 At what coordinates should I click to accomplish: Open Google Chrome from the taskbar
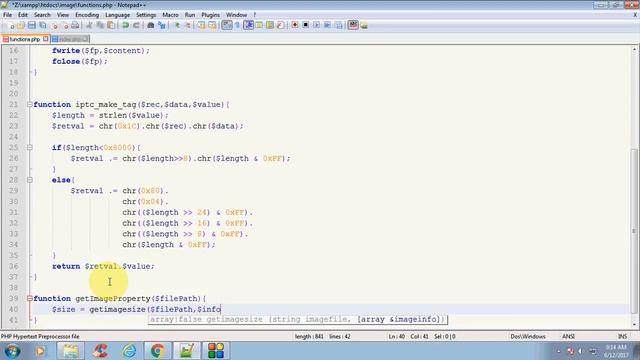[x=158, y=351]
